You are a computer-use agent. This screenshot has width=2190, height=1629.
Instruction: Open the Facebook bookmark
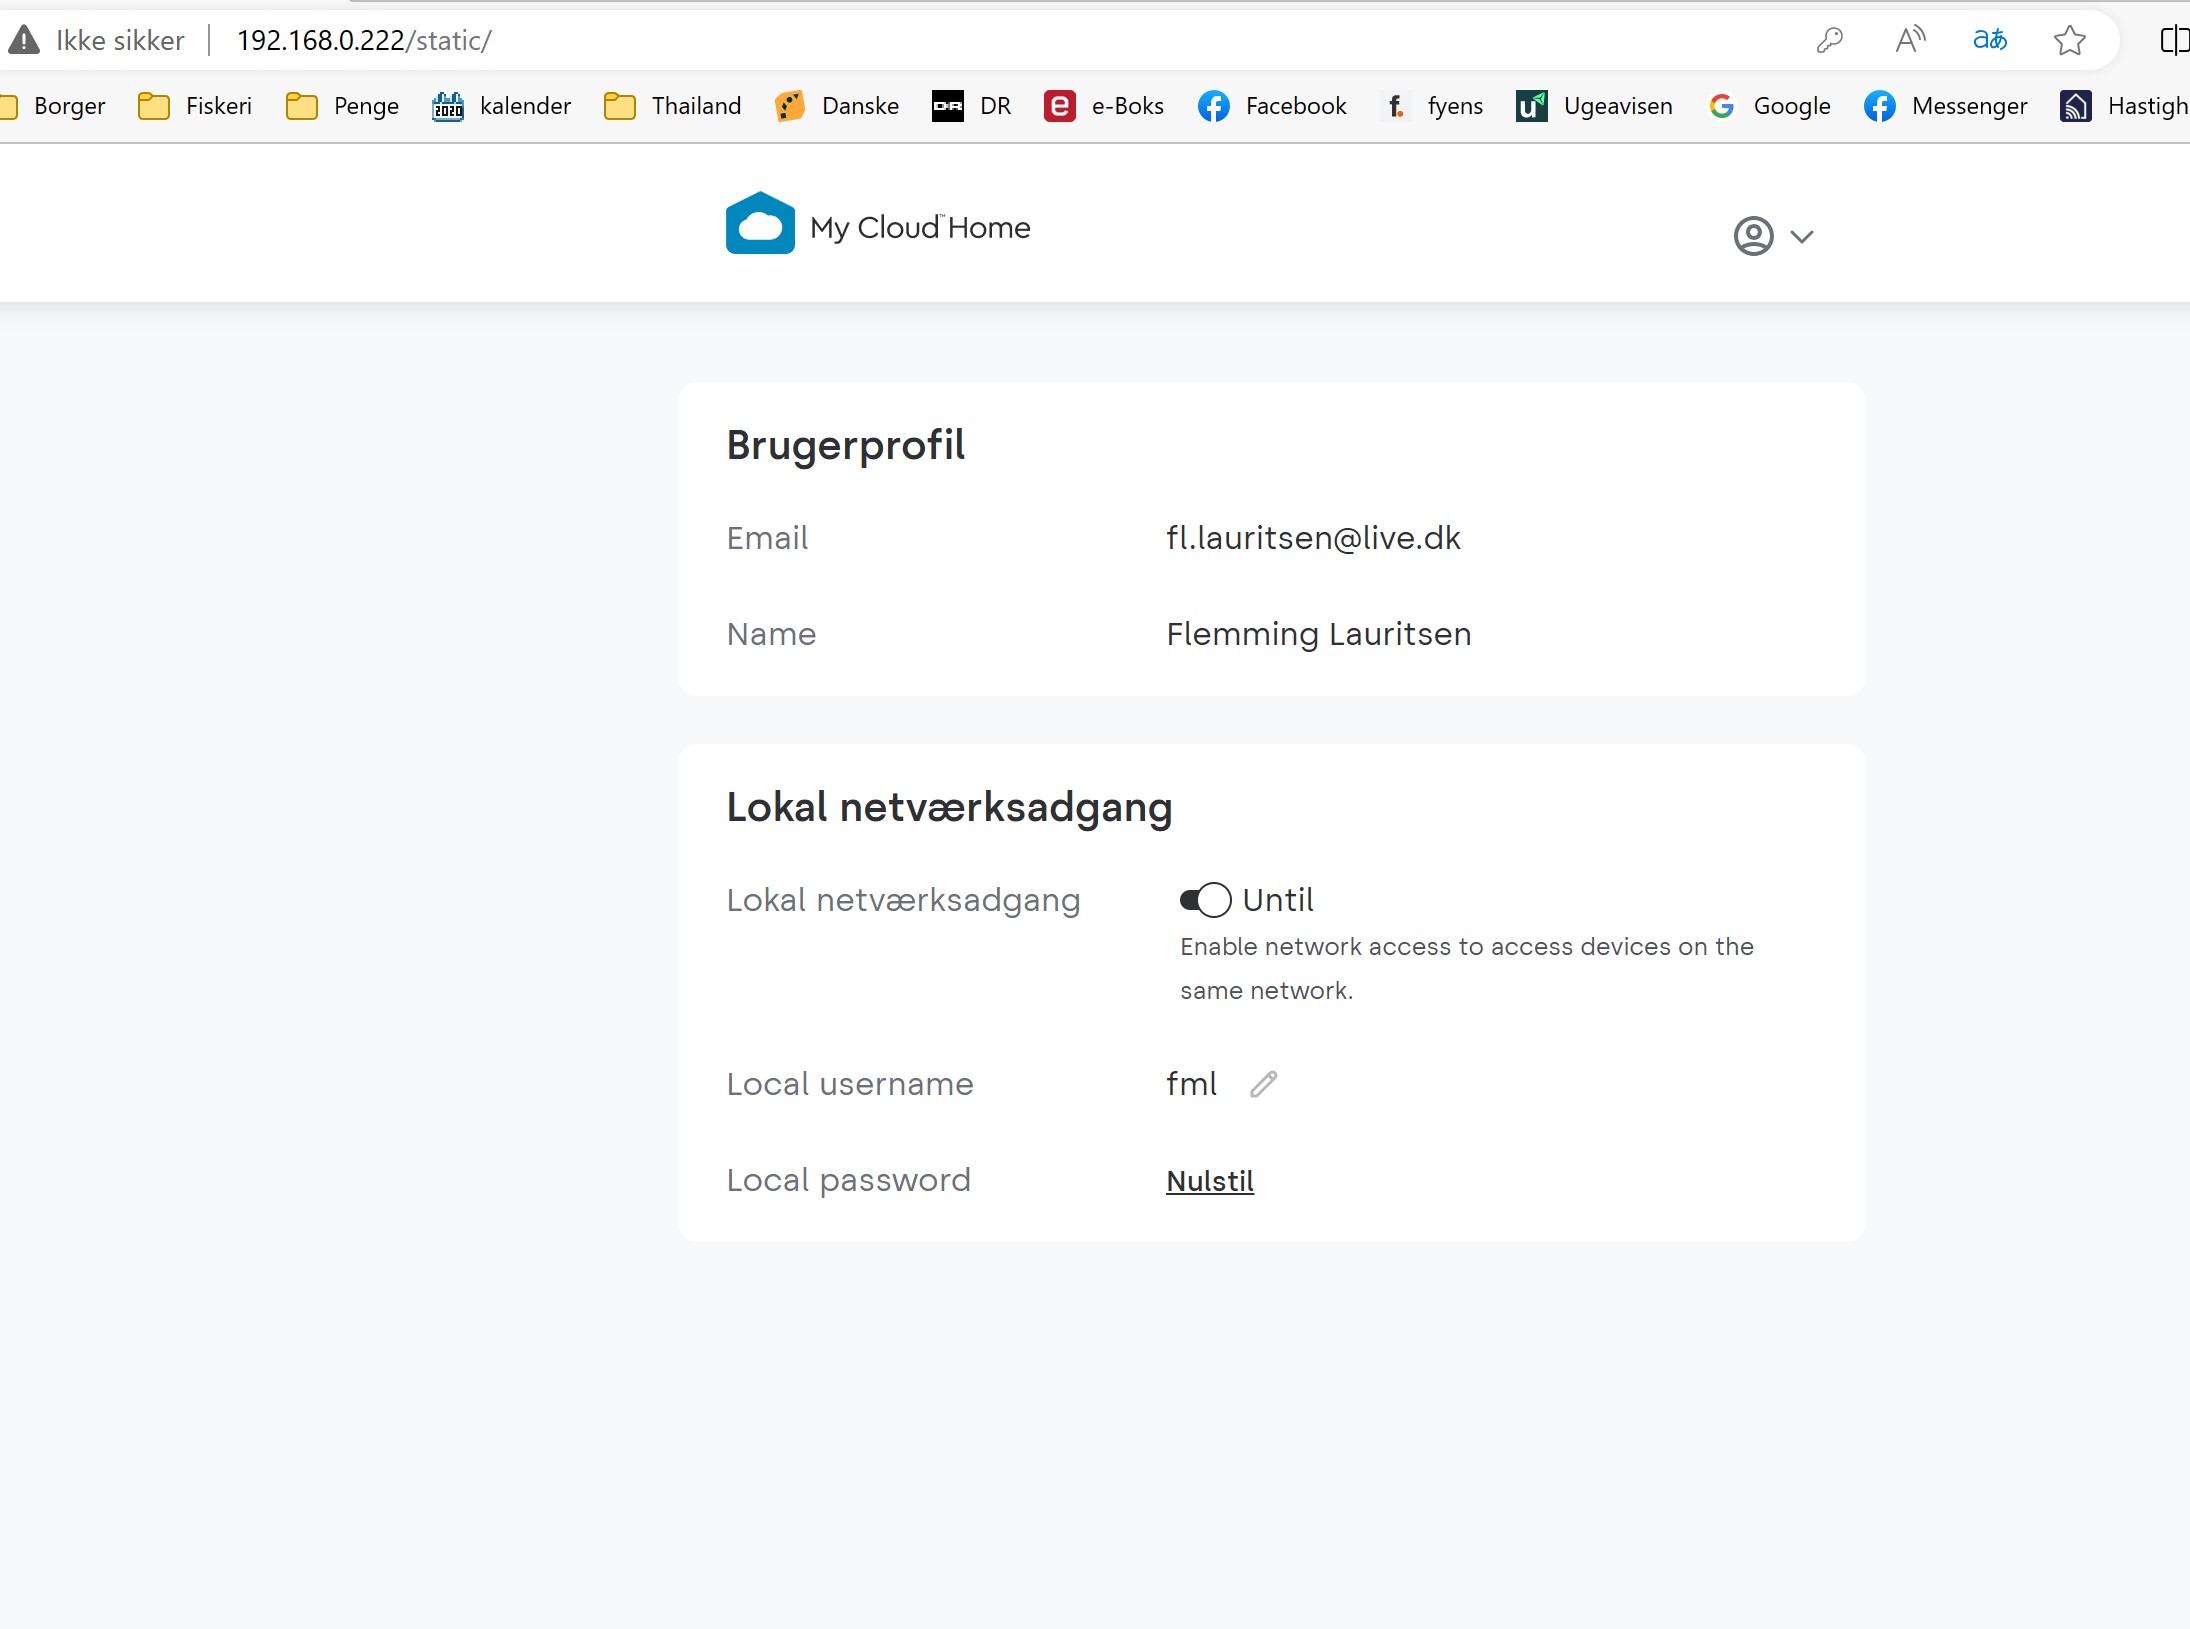click(1272, 106)
